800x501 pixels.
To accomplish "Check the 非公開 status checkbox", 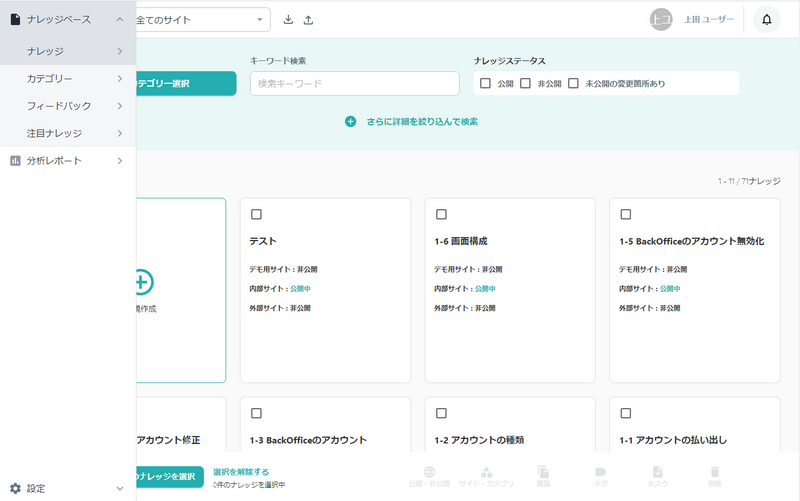I will tap(525, 84).
